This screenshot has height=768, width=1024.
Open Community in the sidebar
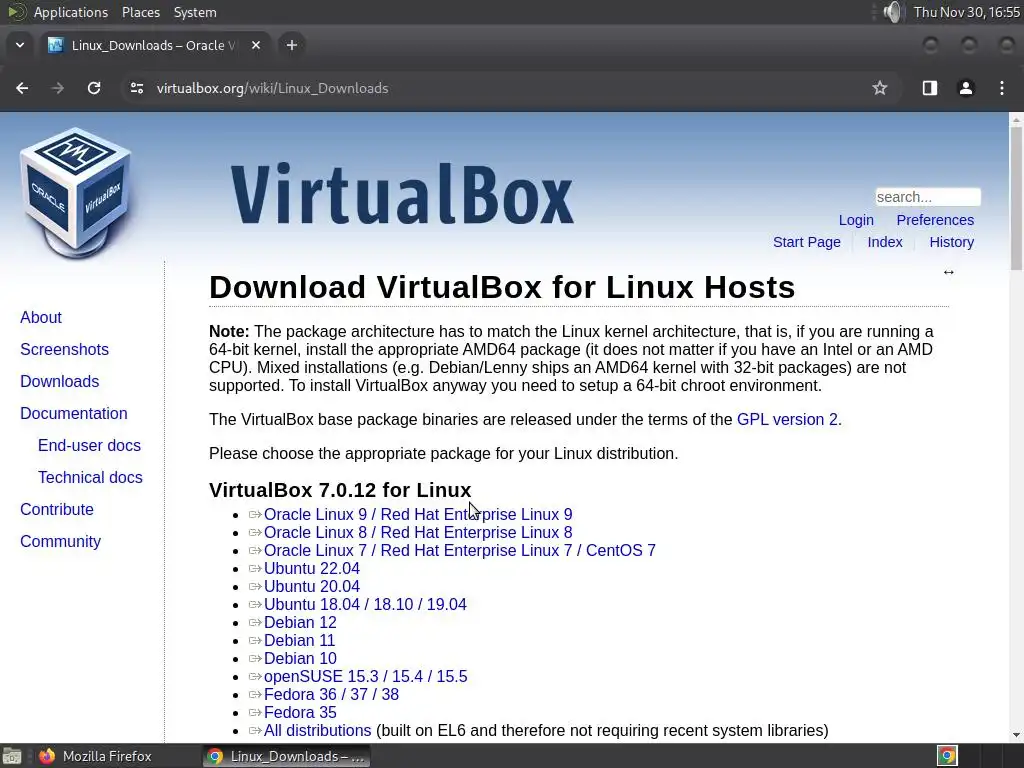[61, 541]
